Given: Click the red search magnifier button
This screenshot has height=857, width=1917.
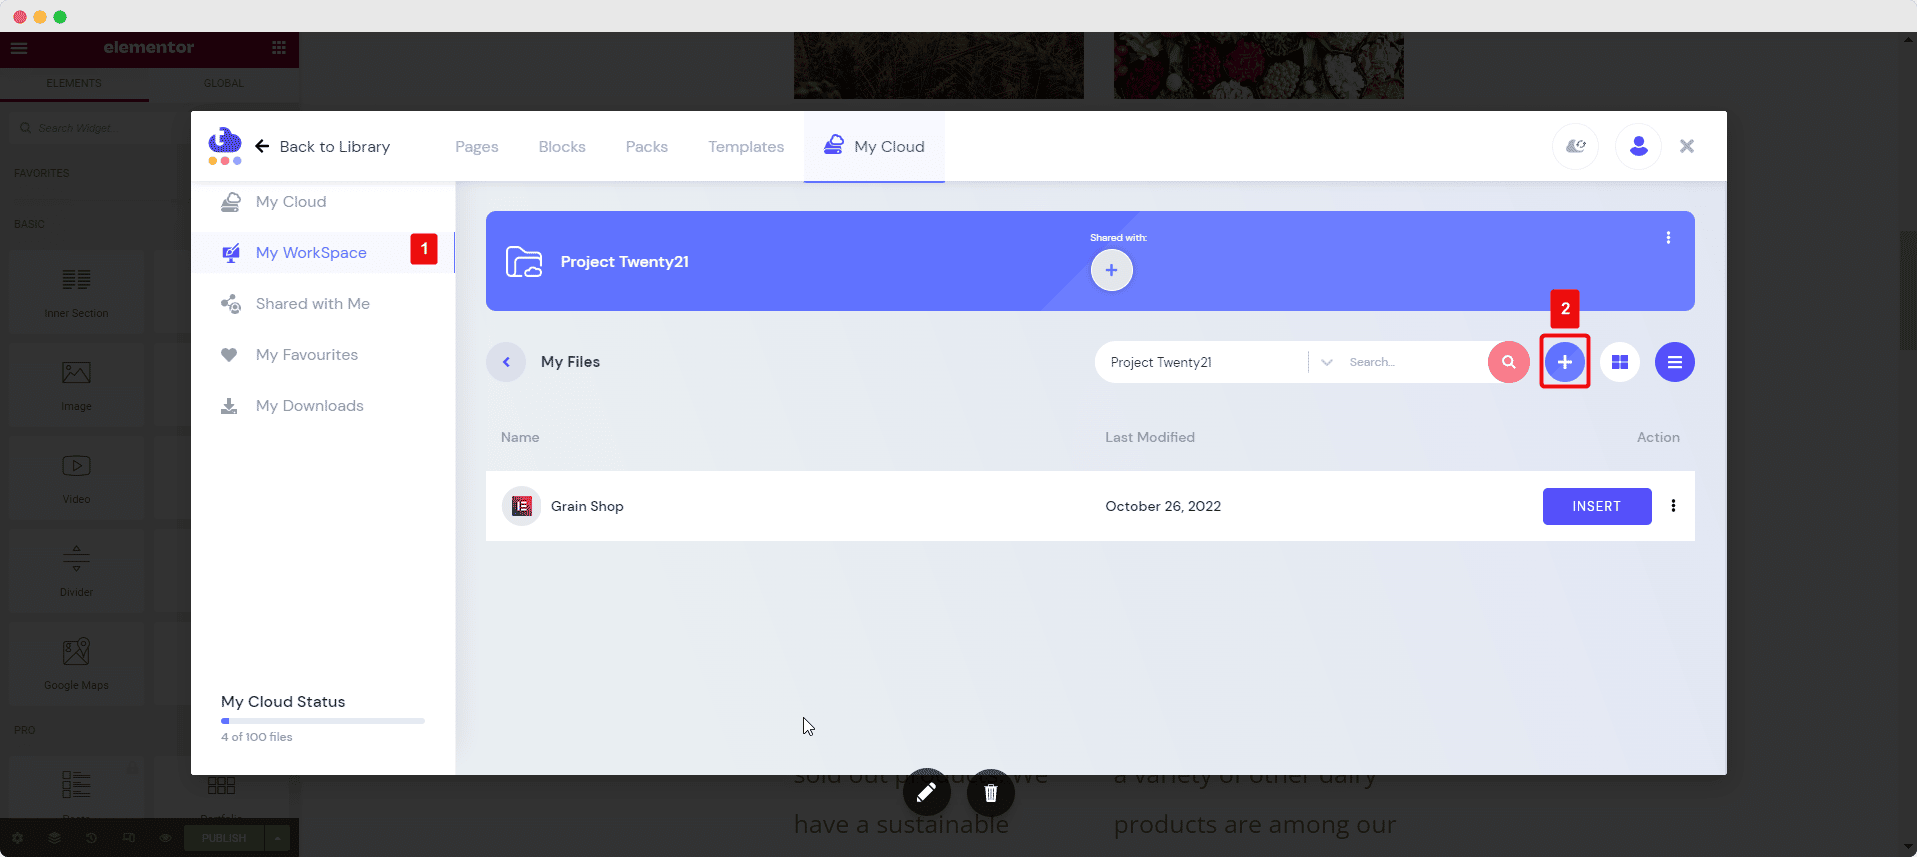Looking at the screenshot, I should coord(1508,362).
